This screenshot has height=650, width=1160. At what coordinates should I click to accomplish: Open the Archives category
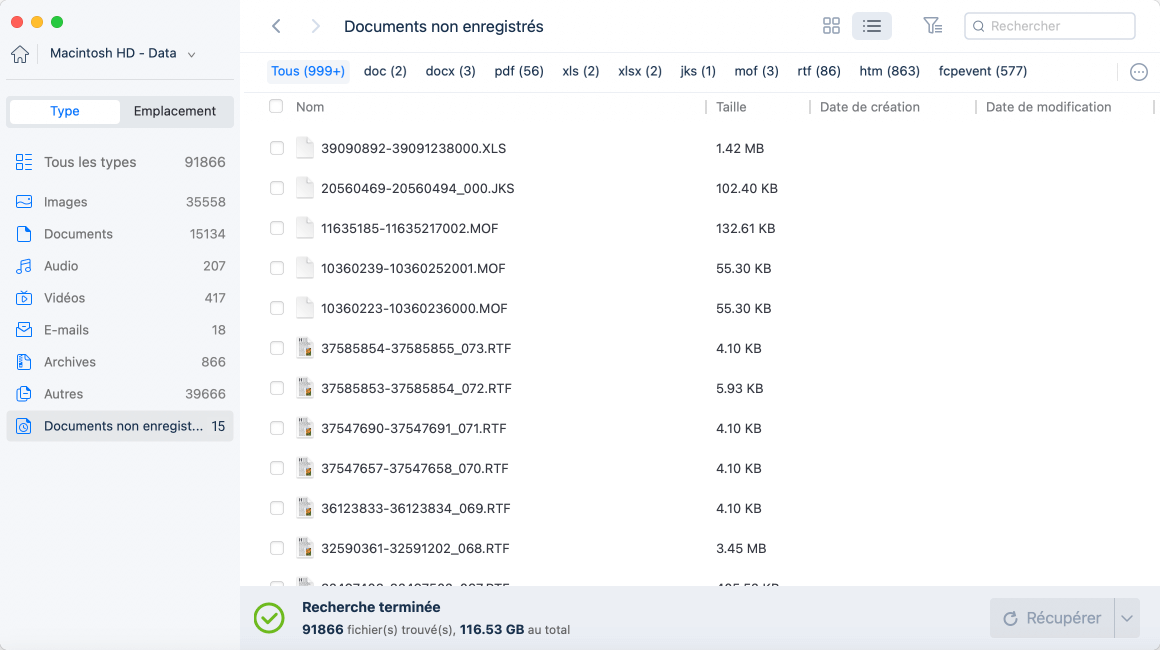[x=70, y=362]
